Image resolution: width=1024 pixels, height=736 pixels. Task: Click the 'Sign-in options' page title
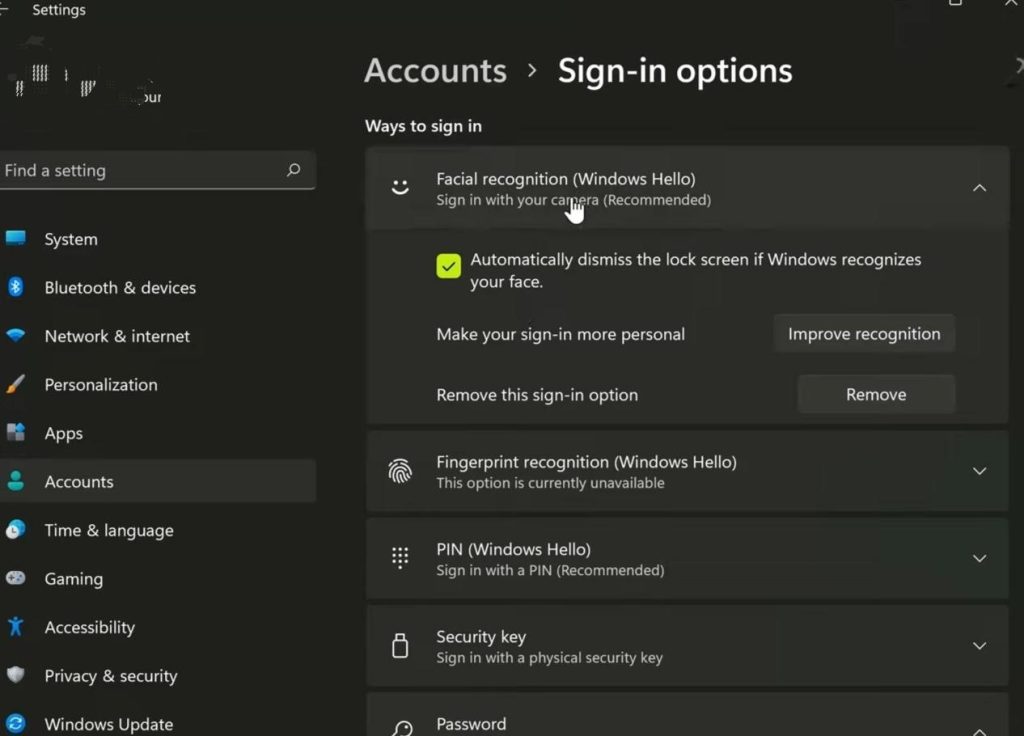675,71
